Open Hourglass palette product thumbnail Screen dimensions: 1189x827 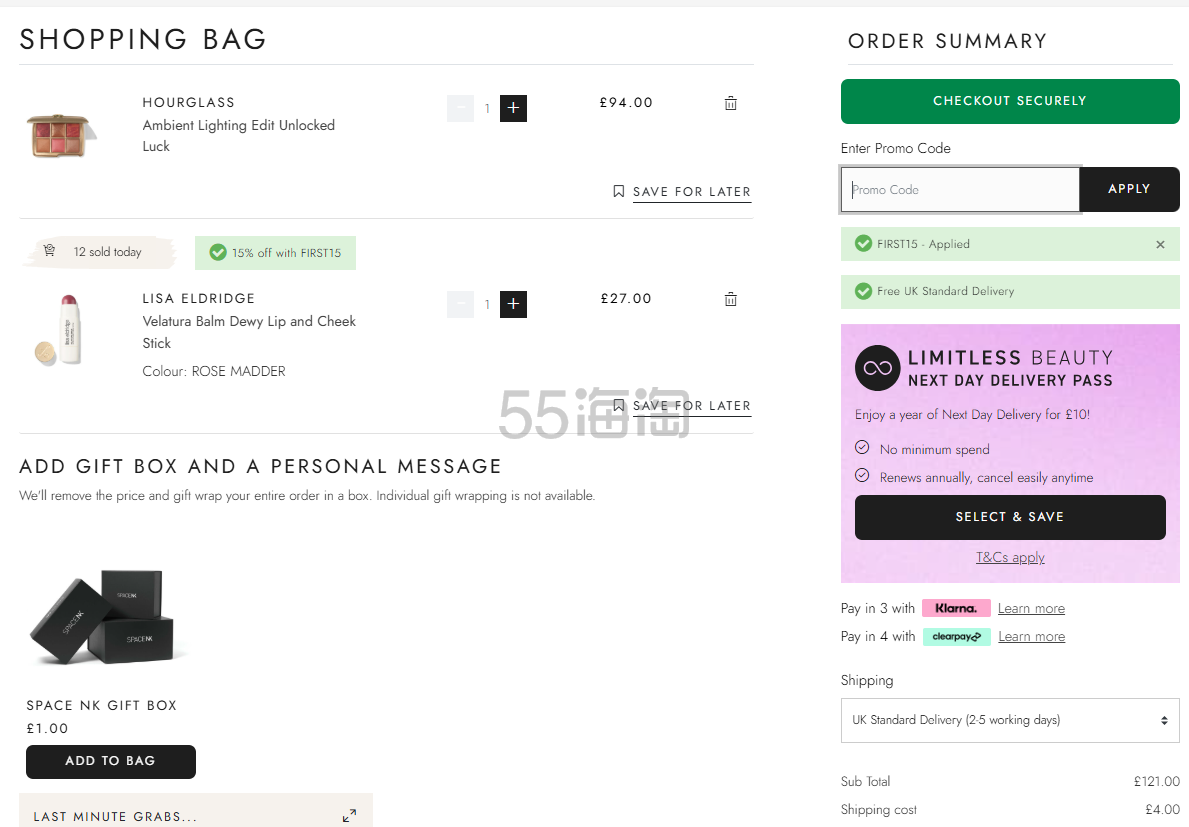[x=62, y=135]
